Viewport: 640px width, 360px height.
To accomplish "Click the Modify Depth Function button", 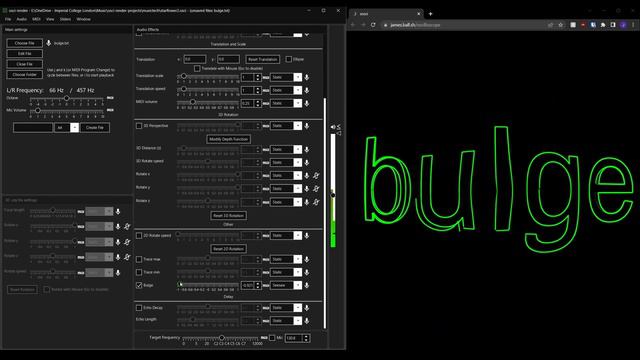I will [x=229, y=139].
